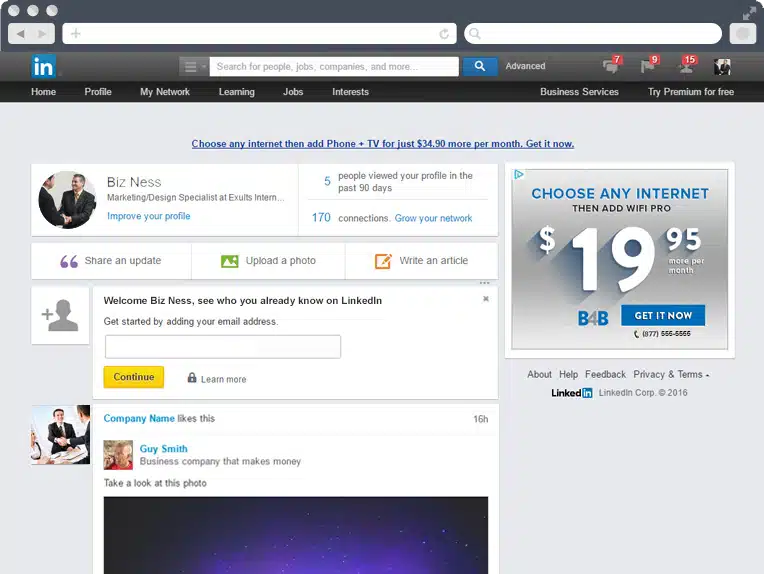
Task: Click the Biz Ness profile photo
Action: tap(67, 200)
